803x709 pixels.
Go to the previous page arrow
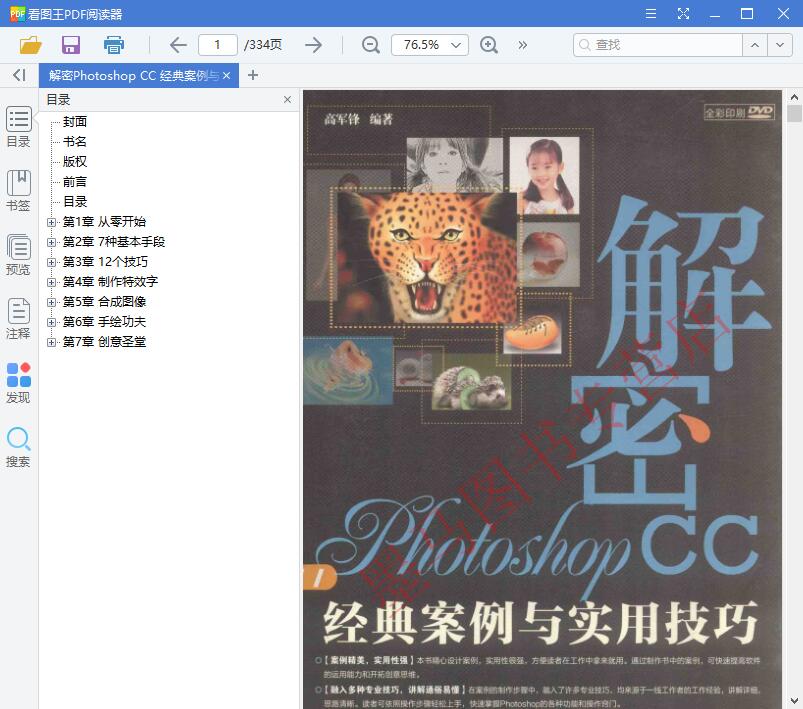tap(178, 45)
